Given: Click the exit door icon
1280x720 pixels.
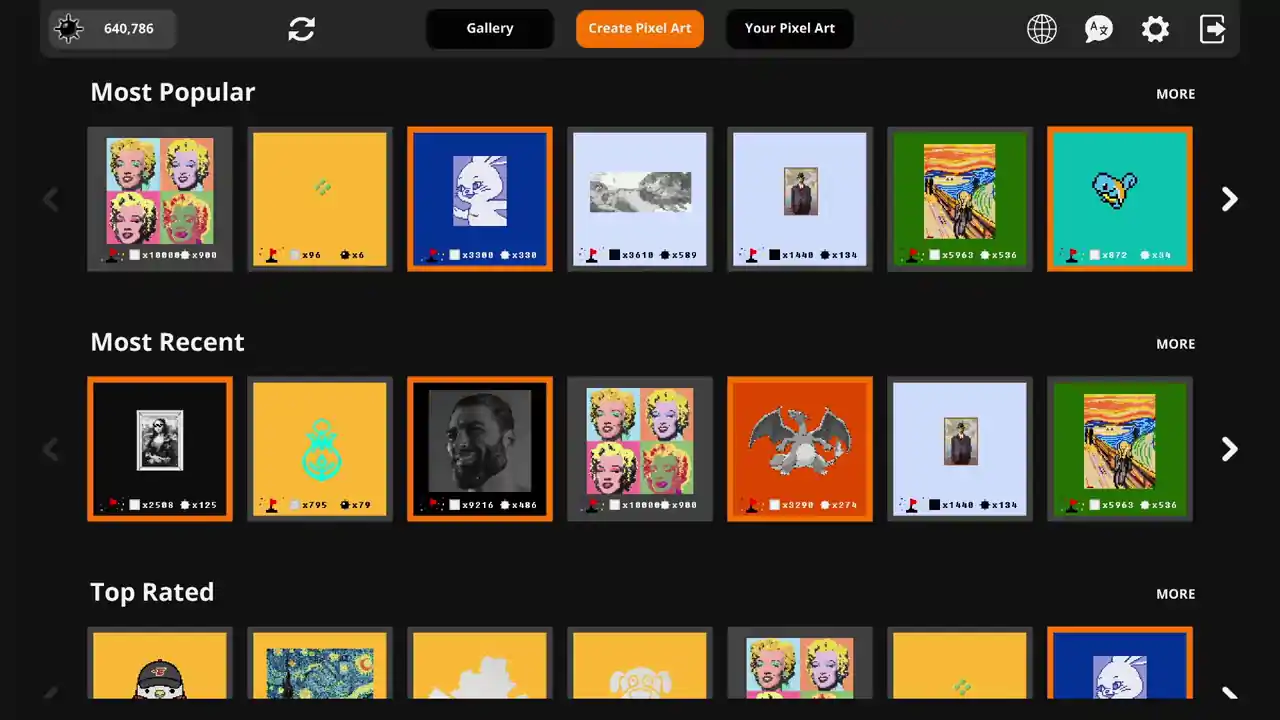Looking at the screenshot, I should [x=1212, y=29].
